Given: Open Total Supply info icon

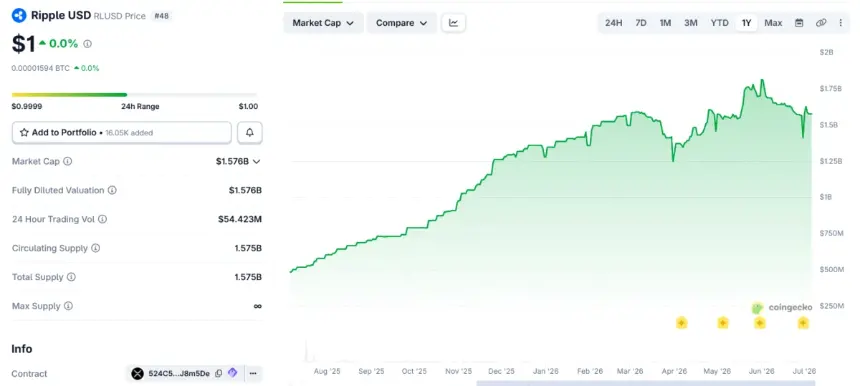Looking at the screenshot, I should (71, 277).
